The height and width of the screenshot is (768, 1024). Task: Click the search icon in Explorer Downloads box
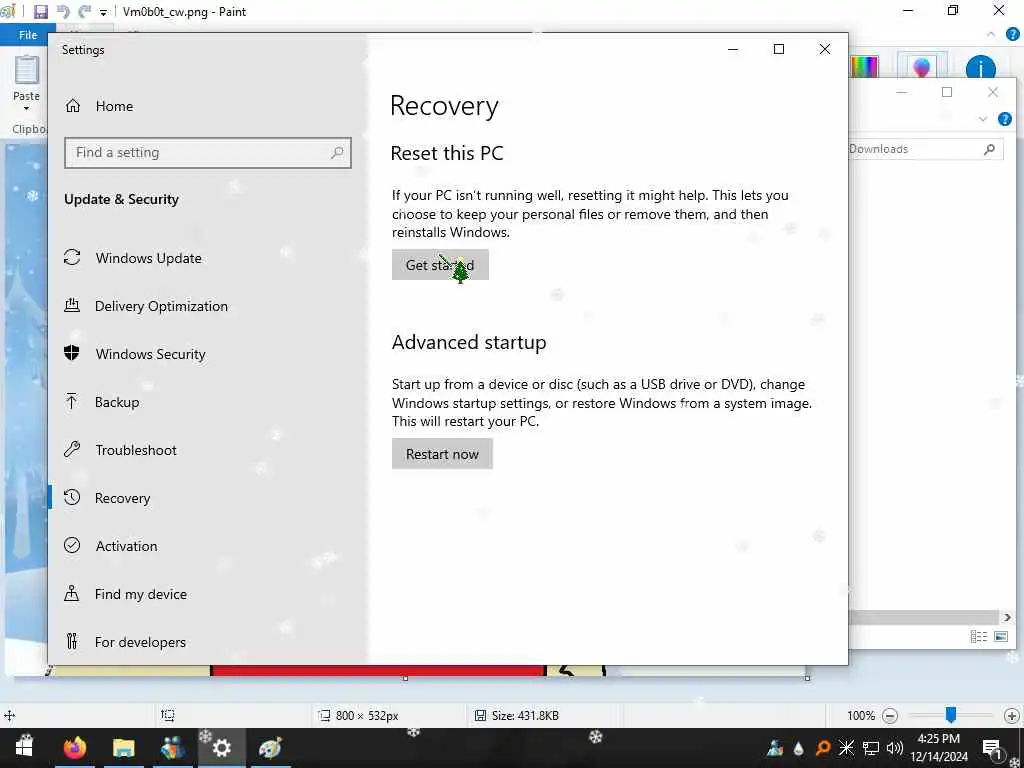pos(989,150)
